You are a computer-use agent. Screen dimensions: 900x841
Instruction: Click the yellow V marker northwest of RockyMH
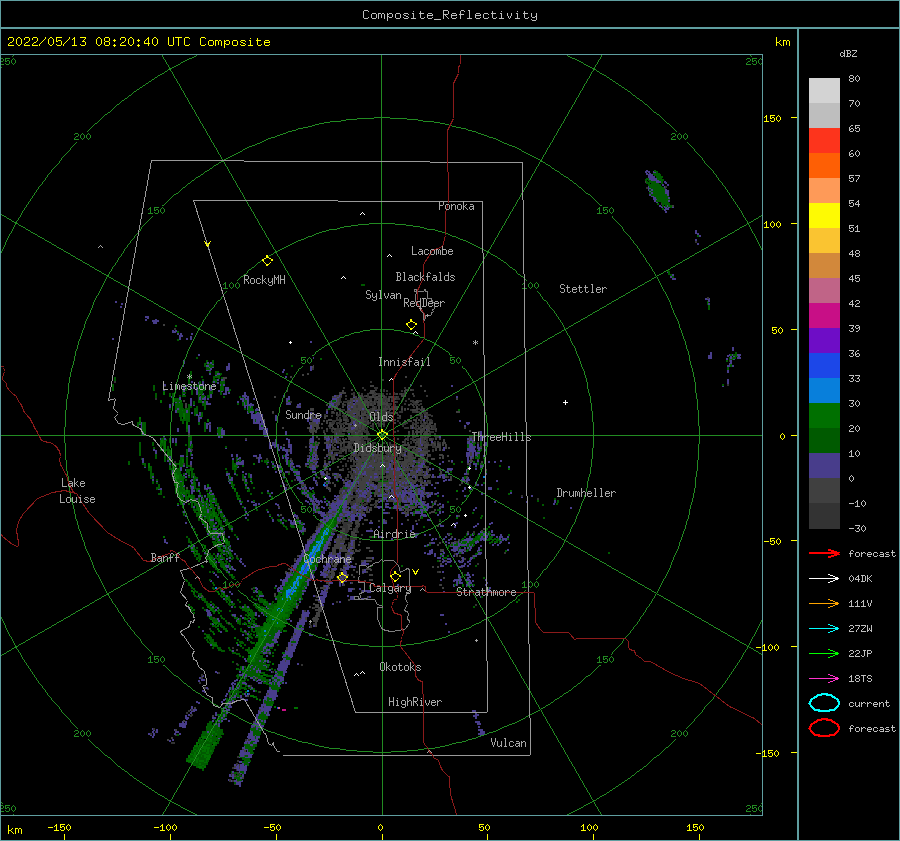coord(208,244)
